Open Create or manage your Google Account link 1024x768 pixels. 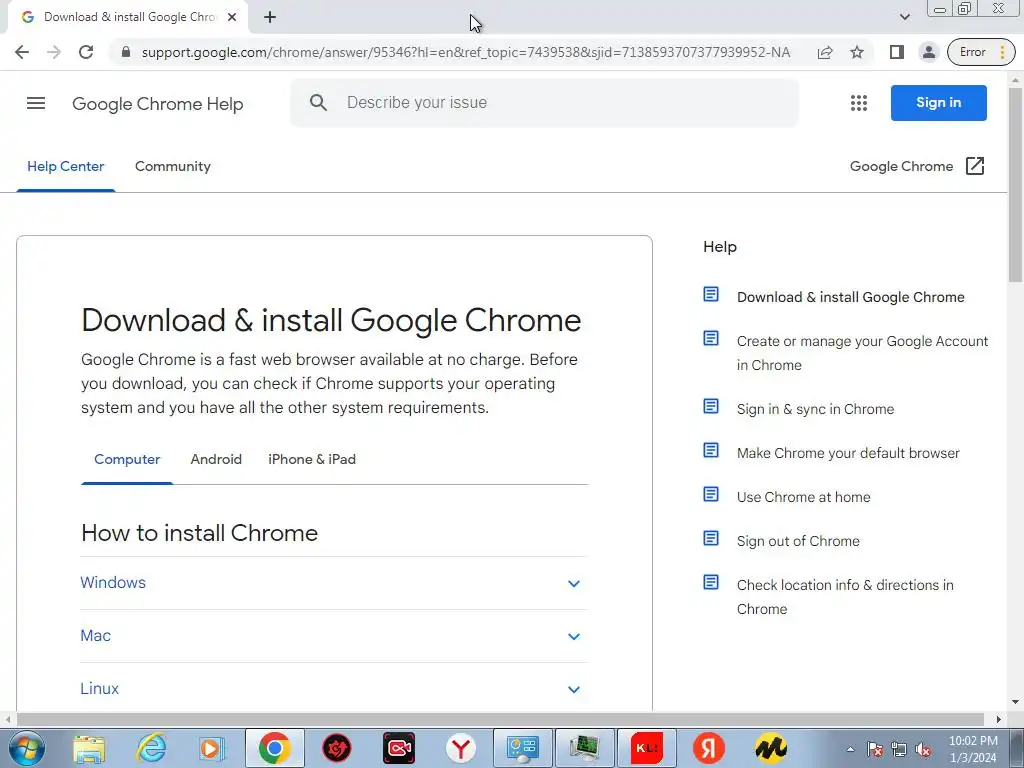pyautogui.click(x=862, y=353)
